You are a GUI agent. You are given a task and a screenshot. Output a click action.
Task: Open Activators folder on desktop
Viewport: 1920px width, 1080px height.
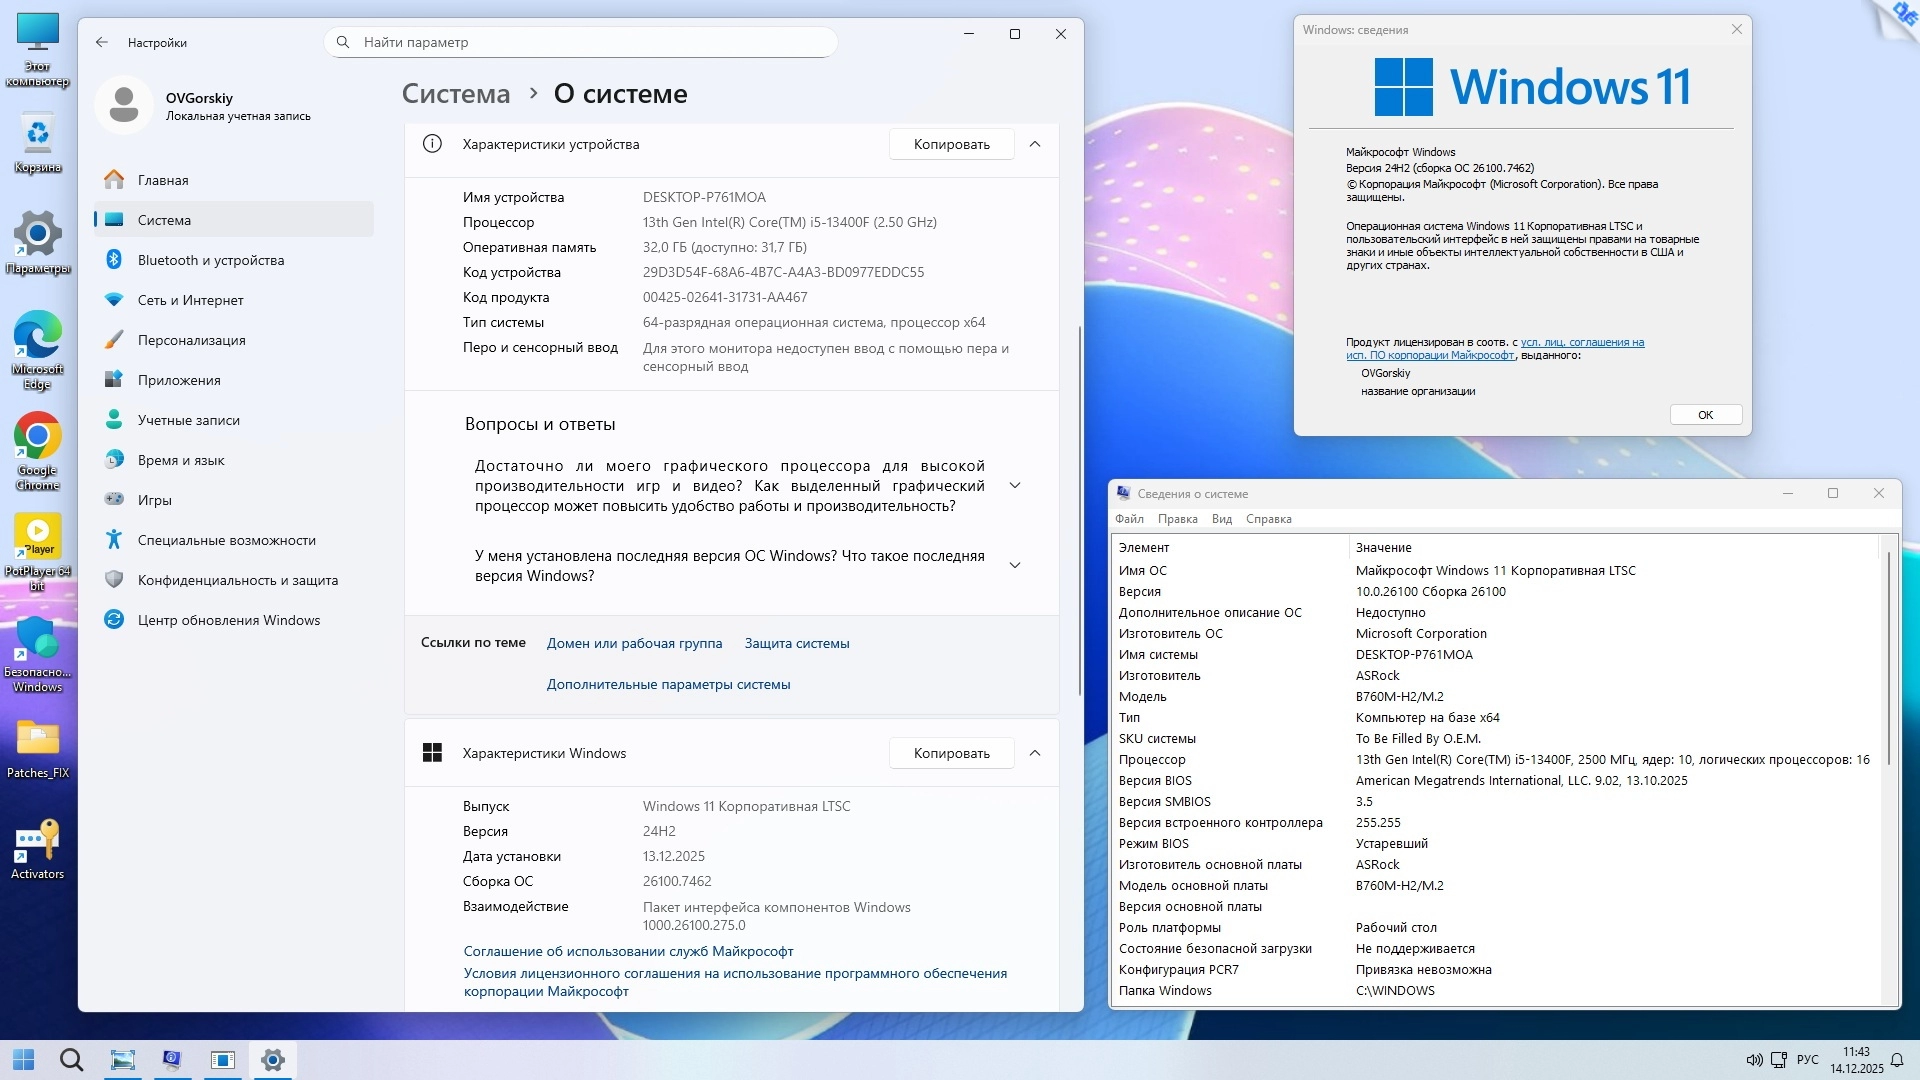[38, 842]
